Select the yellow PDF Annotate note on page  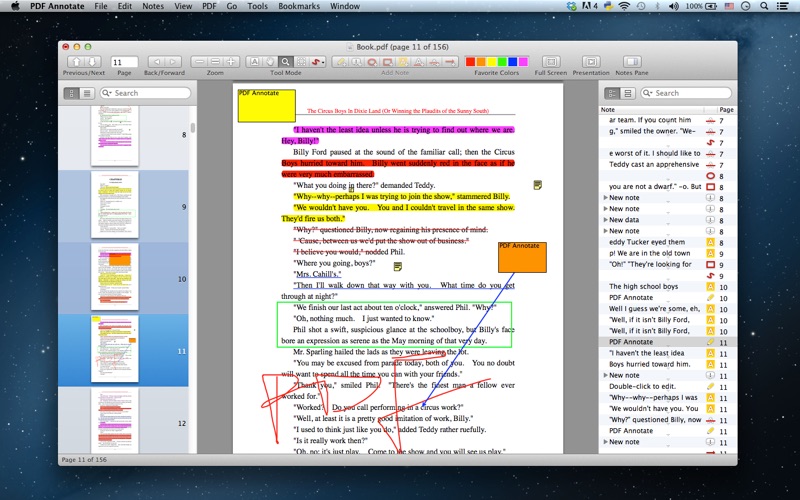267,106
